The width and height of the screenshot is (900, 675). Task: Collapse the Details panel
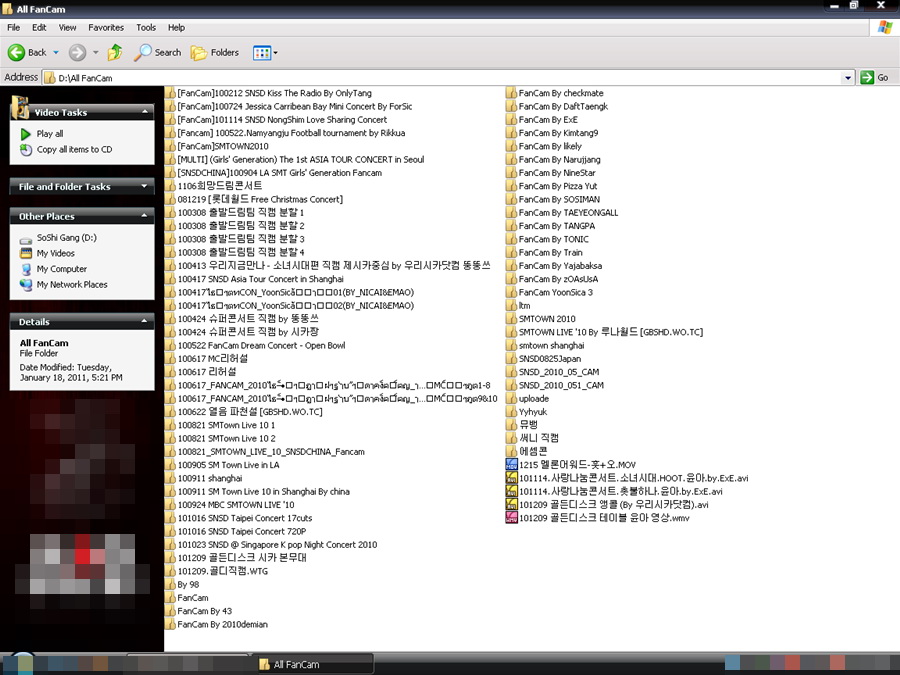[x=145, y=321]
